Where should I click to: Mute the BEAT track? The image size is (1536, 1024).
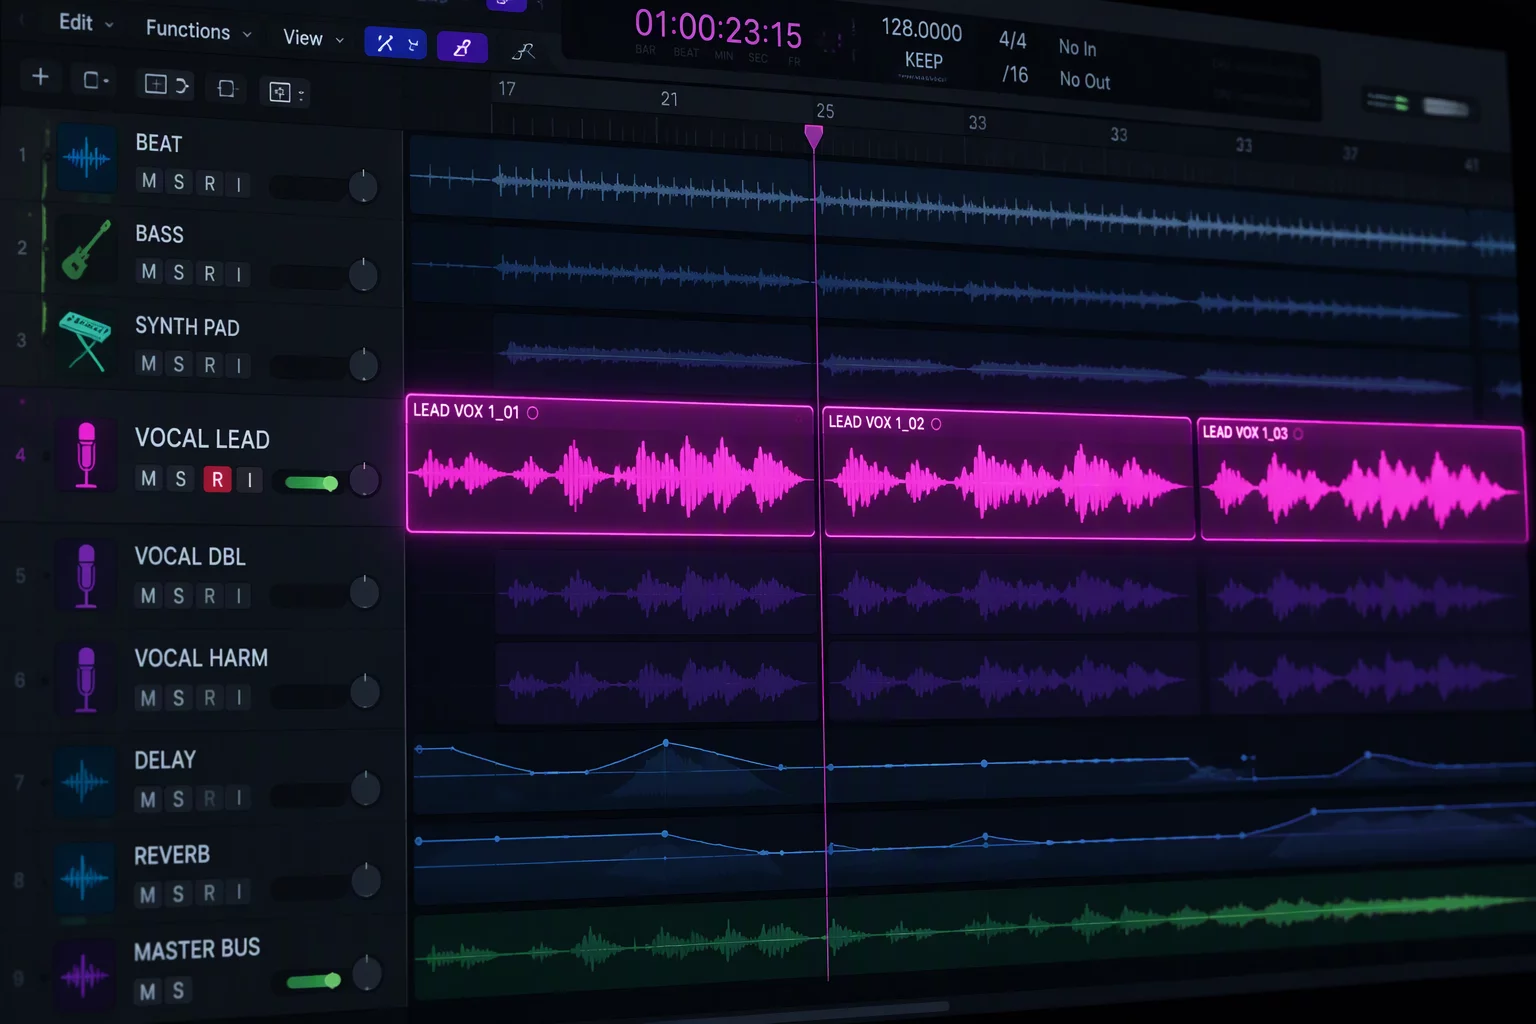tap(149, 181)
